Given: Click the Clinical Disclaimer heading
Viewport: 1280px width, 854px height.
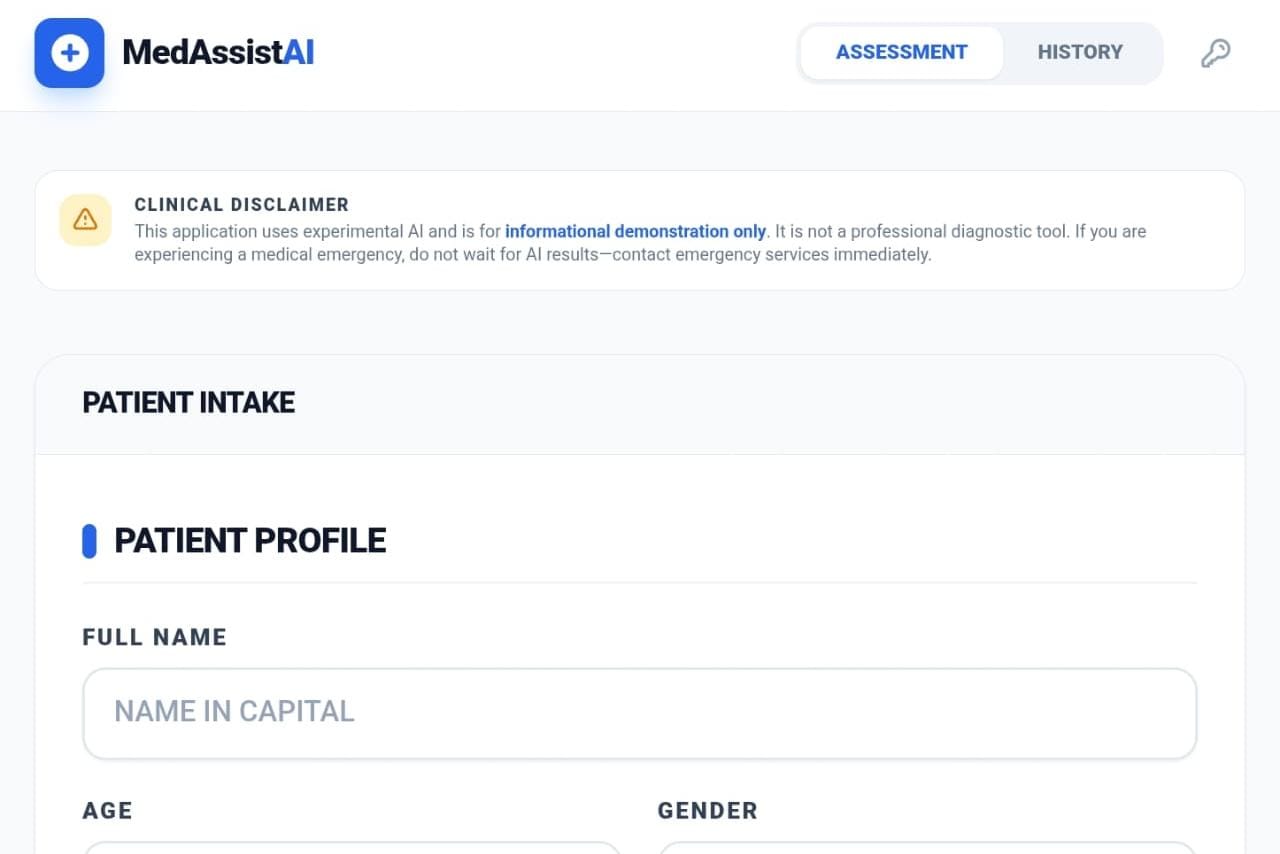Looking at the screenshot, I should point(241,205).
